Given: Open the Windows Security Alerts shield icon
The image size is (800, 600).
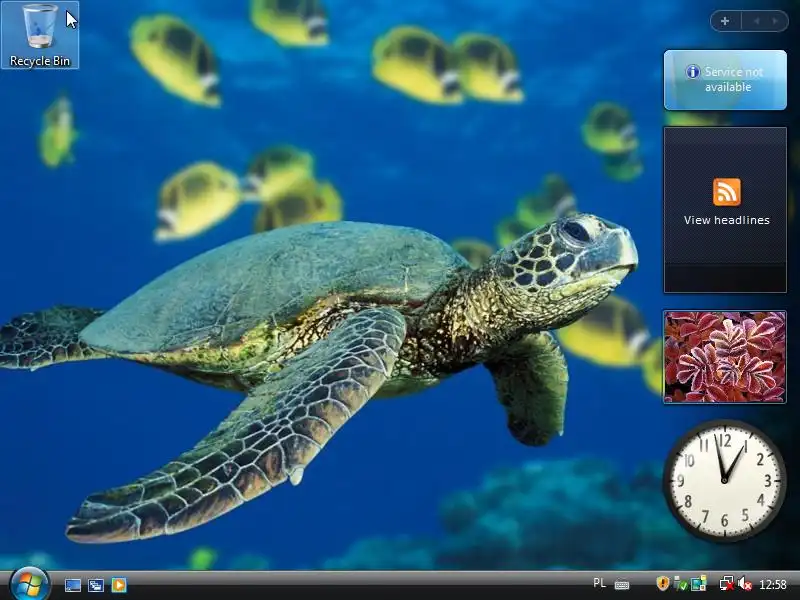Looking at the screenshot, I should (x=662, y=583).
